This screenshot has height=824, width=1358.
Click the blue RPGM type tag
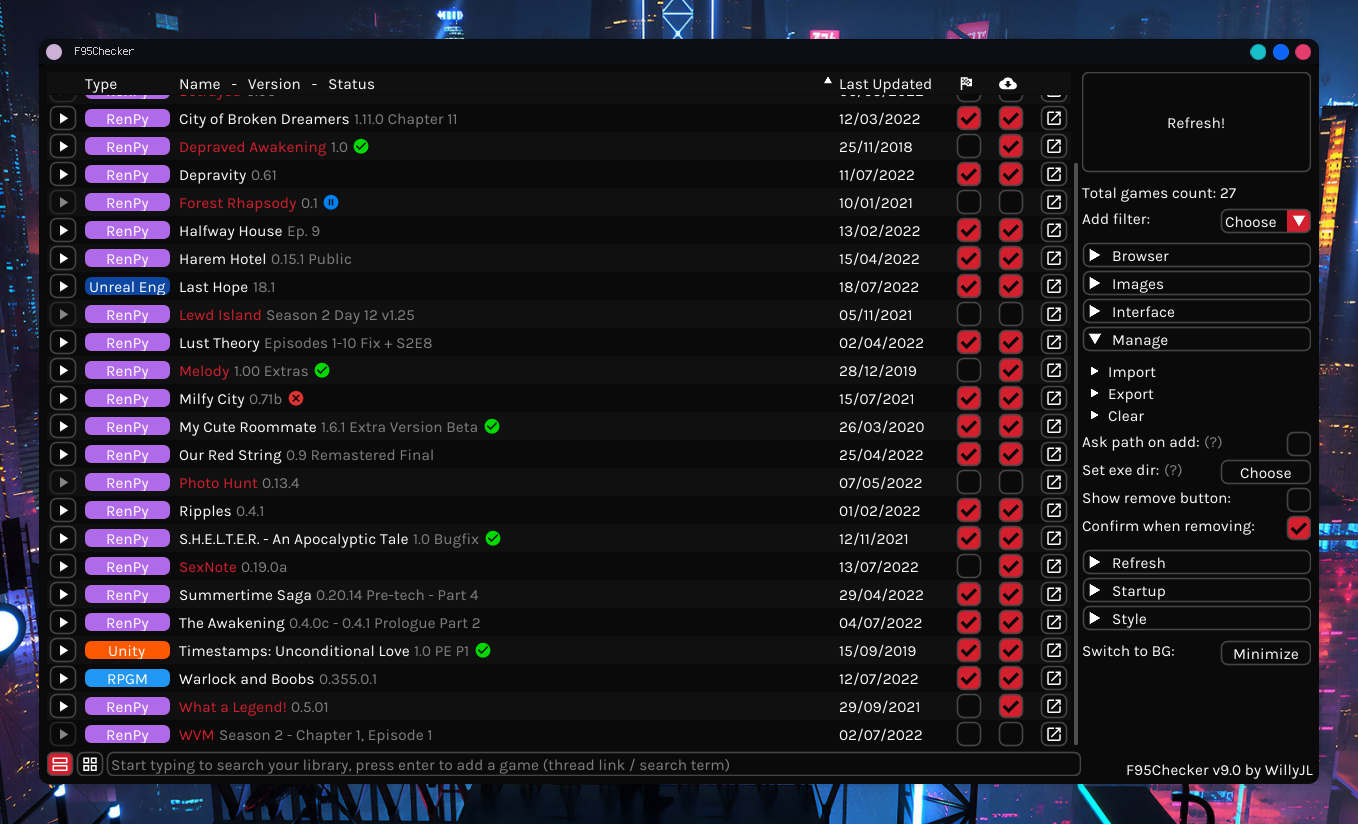[x=127, y=679]
